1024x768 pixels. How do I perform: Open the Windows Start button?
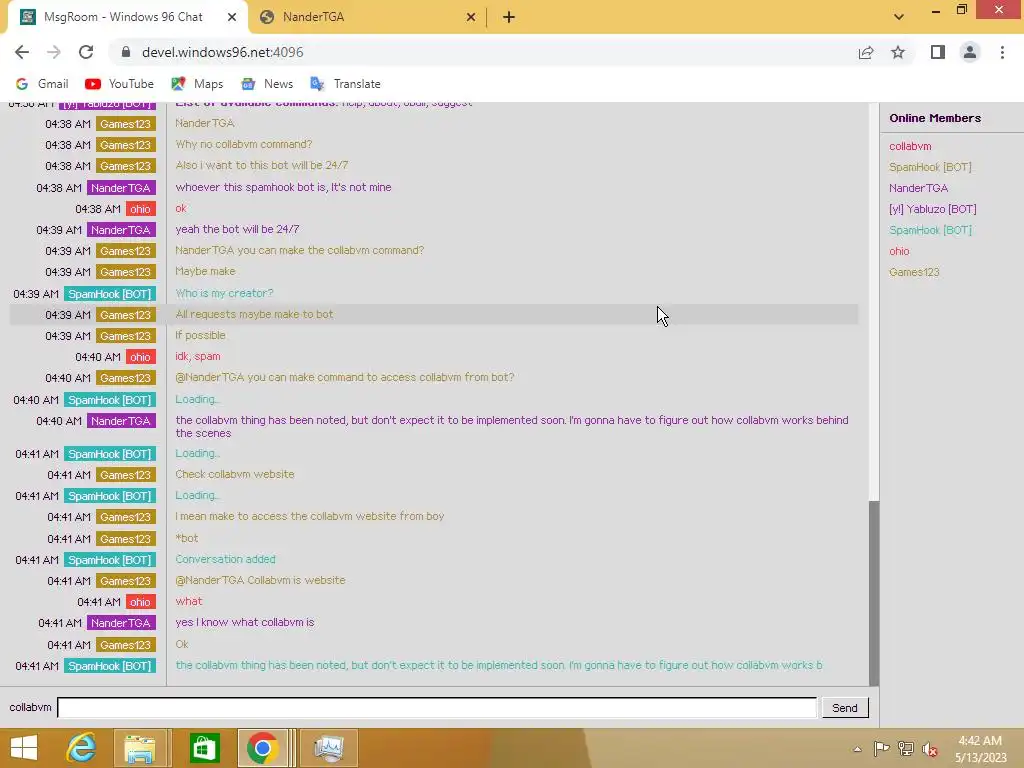24,748
